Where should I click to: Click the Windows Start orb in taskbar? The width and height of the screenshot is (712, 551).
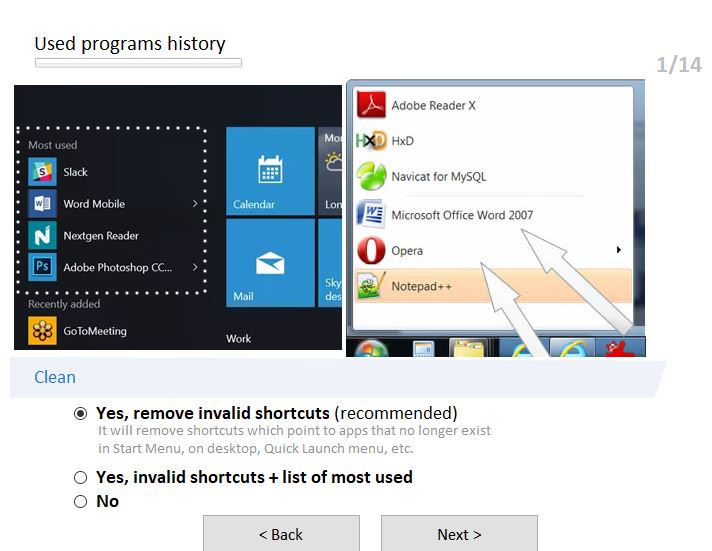pos(371,348)
